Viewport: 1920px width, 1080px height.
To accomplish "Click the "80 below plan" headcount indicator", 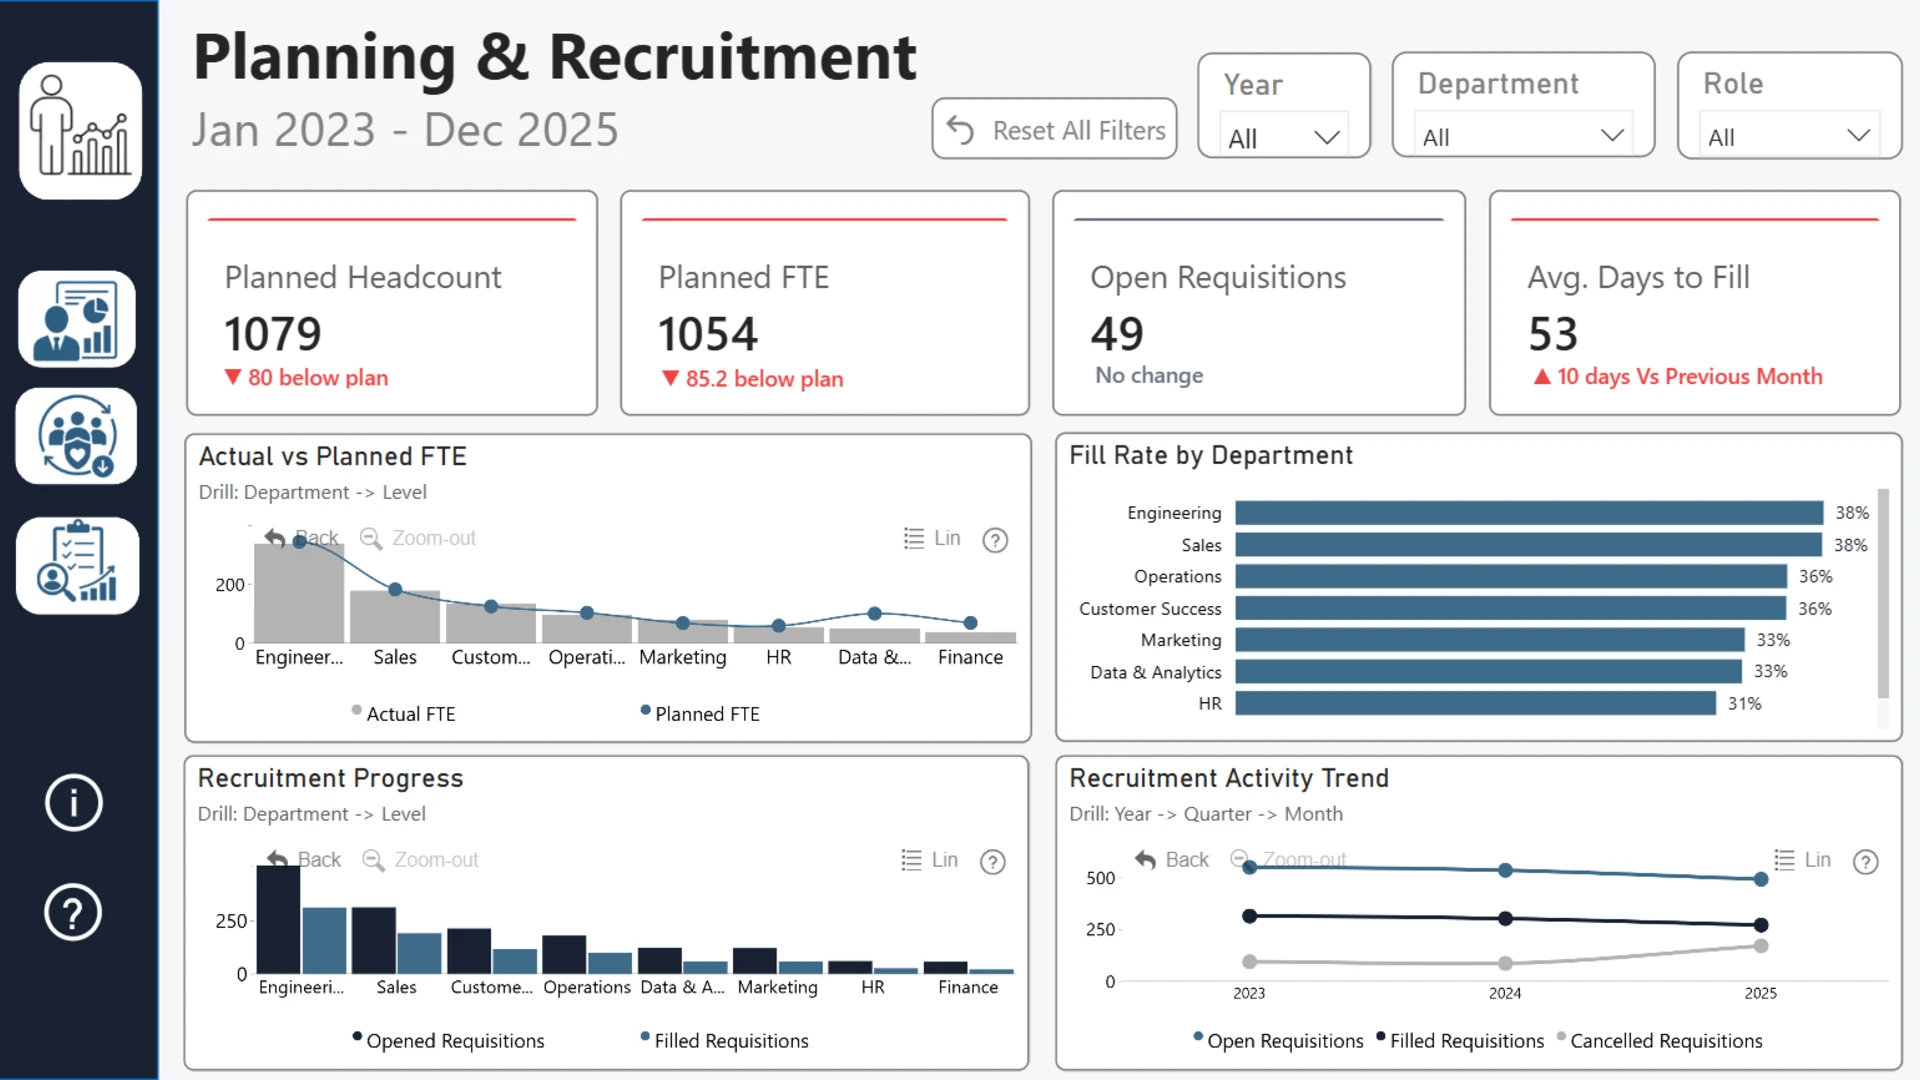I will tap(306, 378).
